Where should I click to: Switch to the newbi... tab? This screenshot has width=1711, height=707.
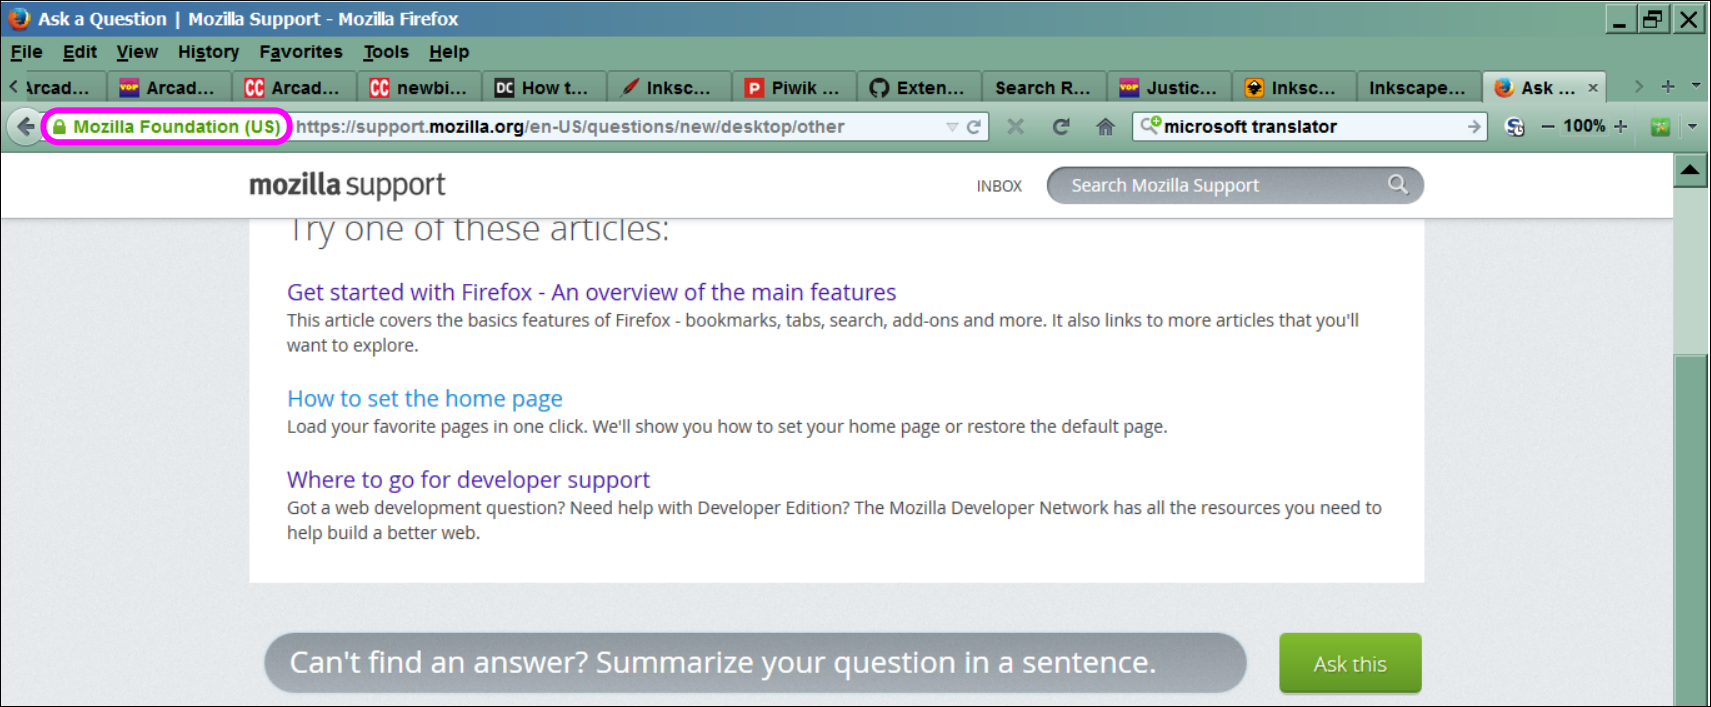[x=419, y=88]
